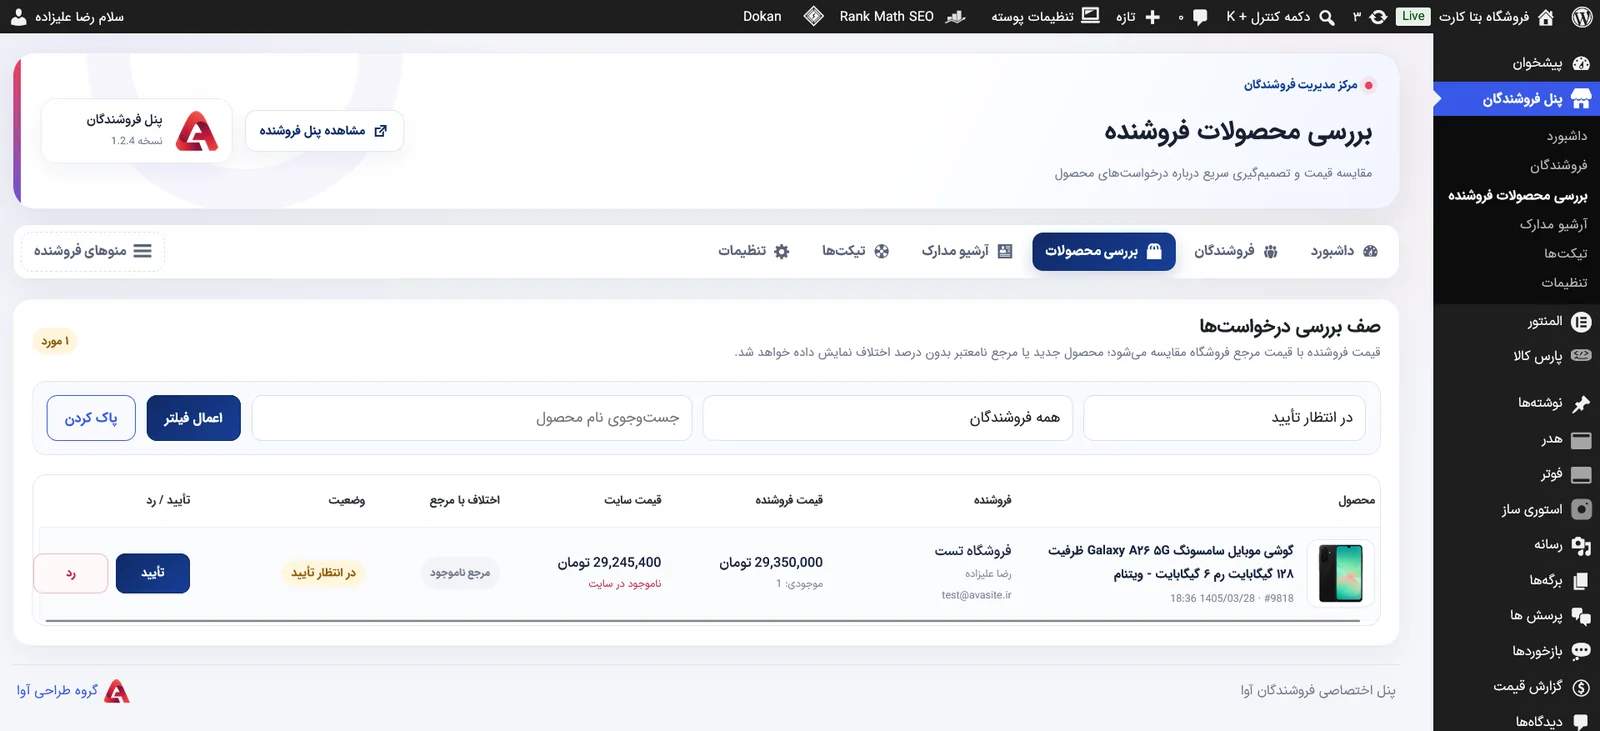Switch to آرشیو مدارک tab

(x=967, y=251)
